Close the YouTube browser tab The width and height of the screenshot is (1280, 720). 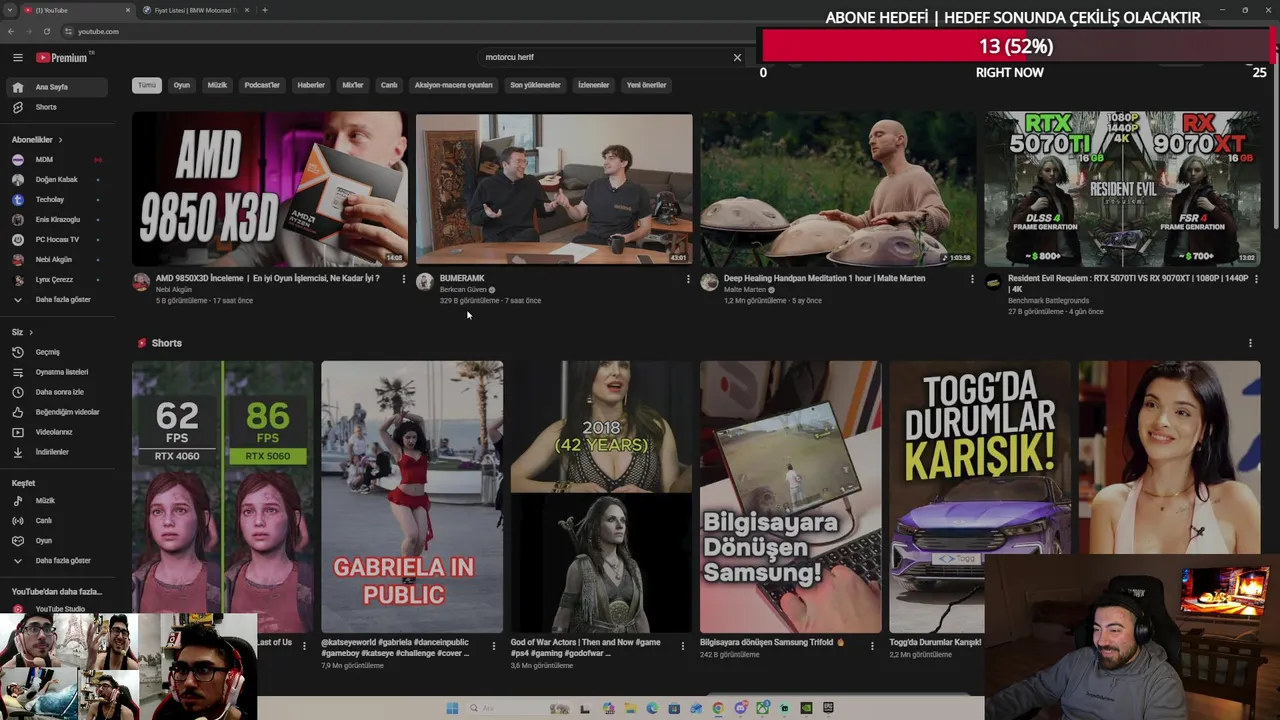[x=128, y=10]
